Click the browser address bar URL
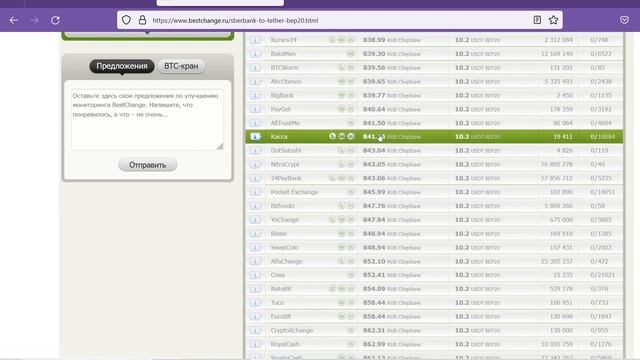Viewport: 640px width, 360px height. (x=235, y=20)
